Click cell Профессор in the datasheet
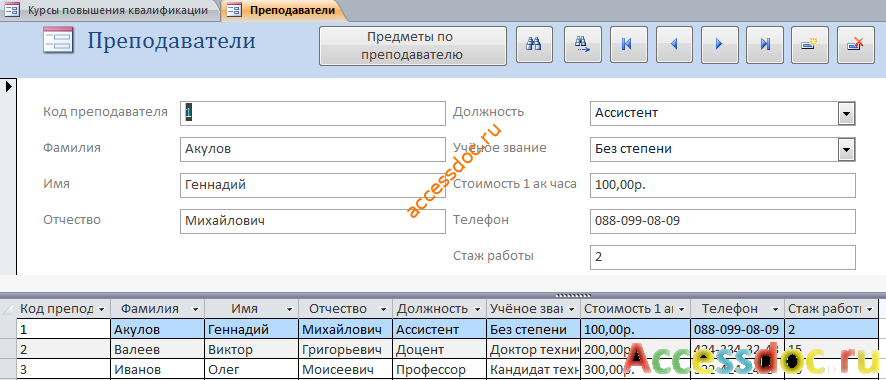Viewport: 886px width, 380px height. coord(439,370)
